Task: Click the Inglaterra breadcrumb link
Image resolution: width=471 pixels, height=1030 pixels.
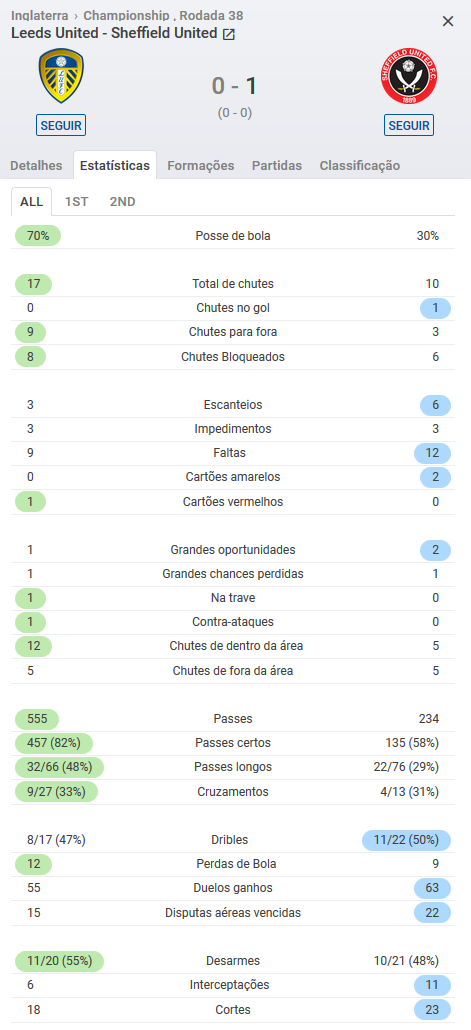Action: click(x=40, y=15)
